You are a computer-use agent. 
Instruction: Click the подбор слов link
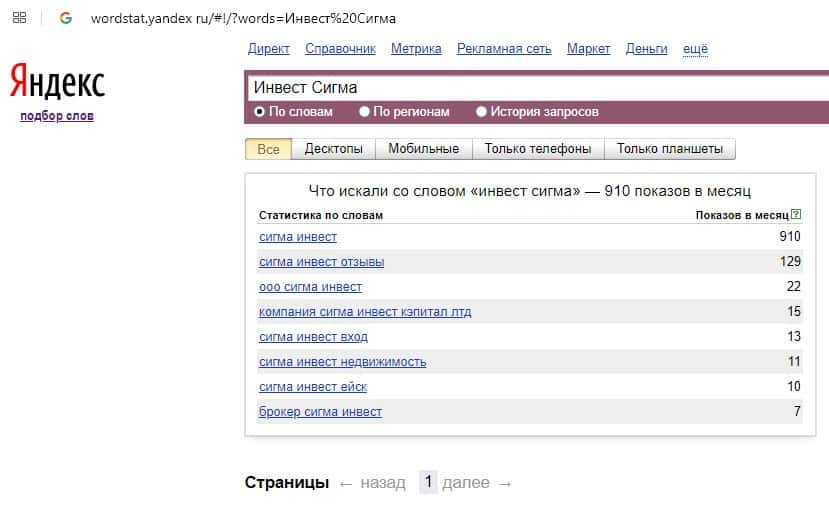point(57,116)
